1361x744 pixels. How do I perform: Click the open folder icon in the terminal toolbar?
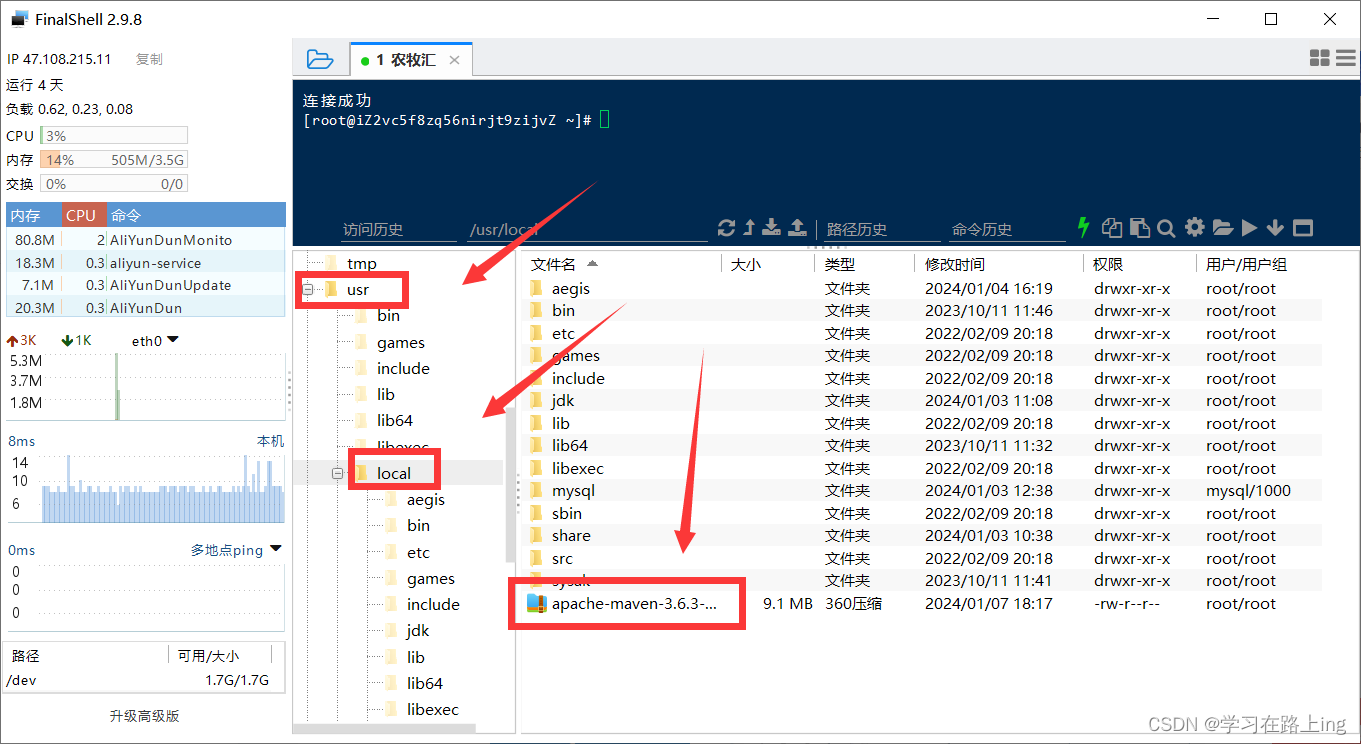pyautogui.click(x=1222, y=228)
